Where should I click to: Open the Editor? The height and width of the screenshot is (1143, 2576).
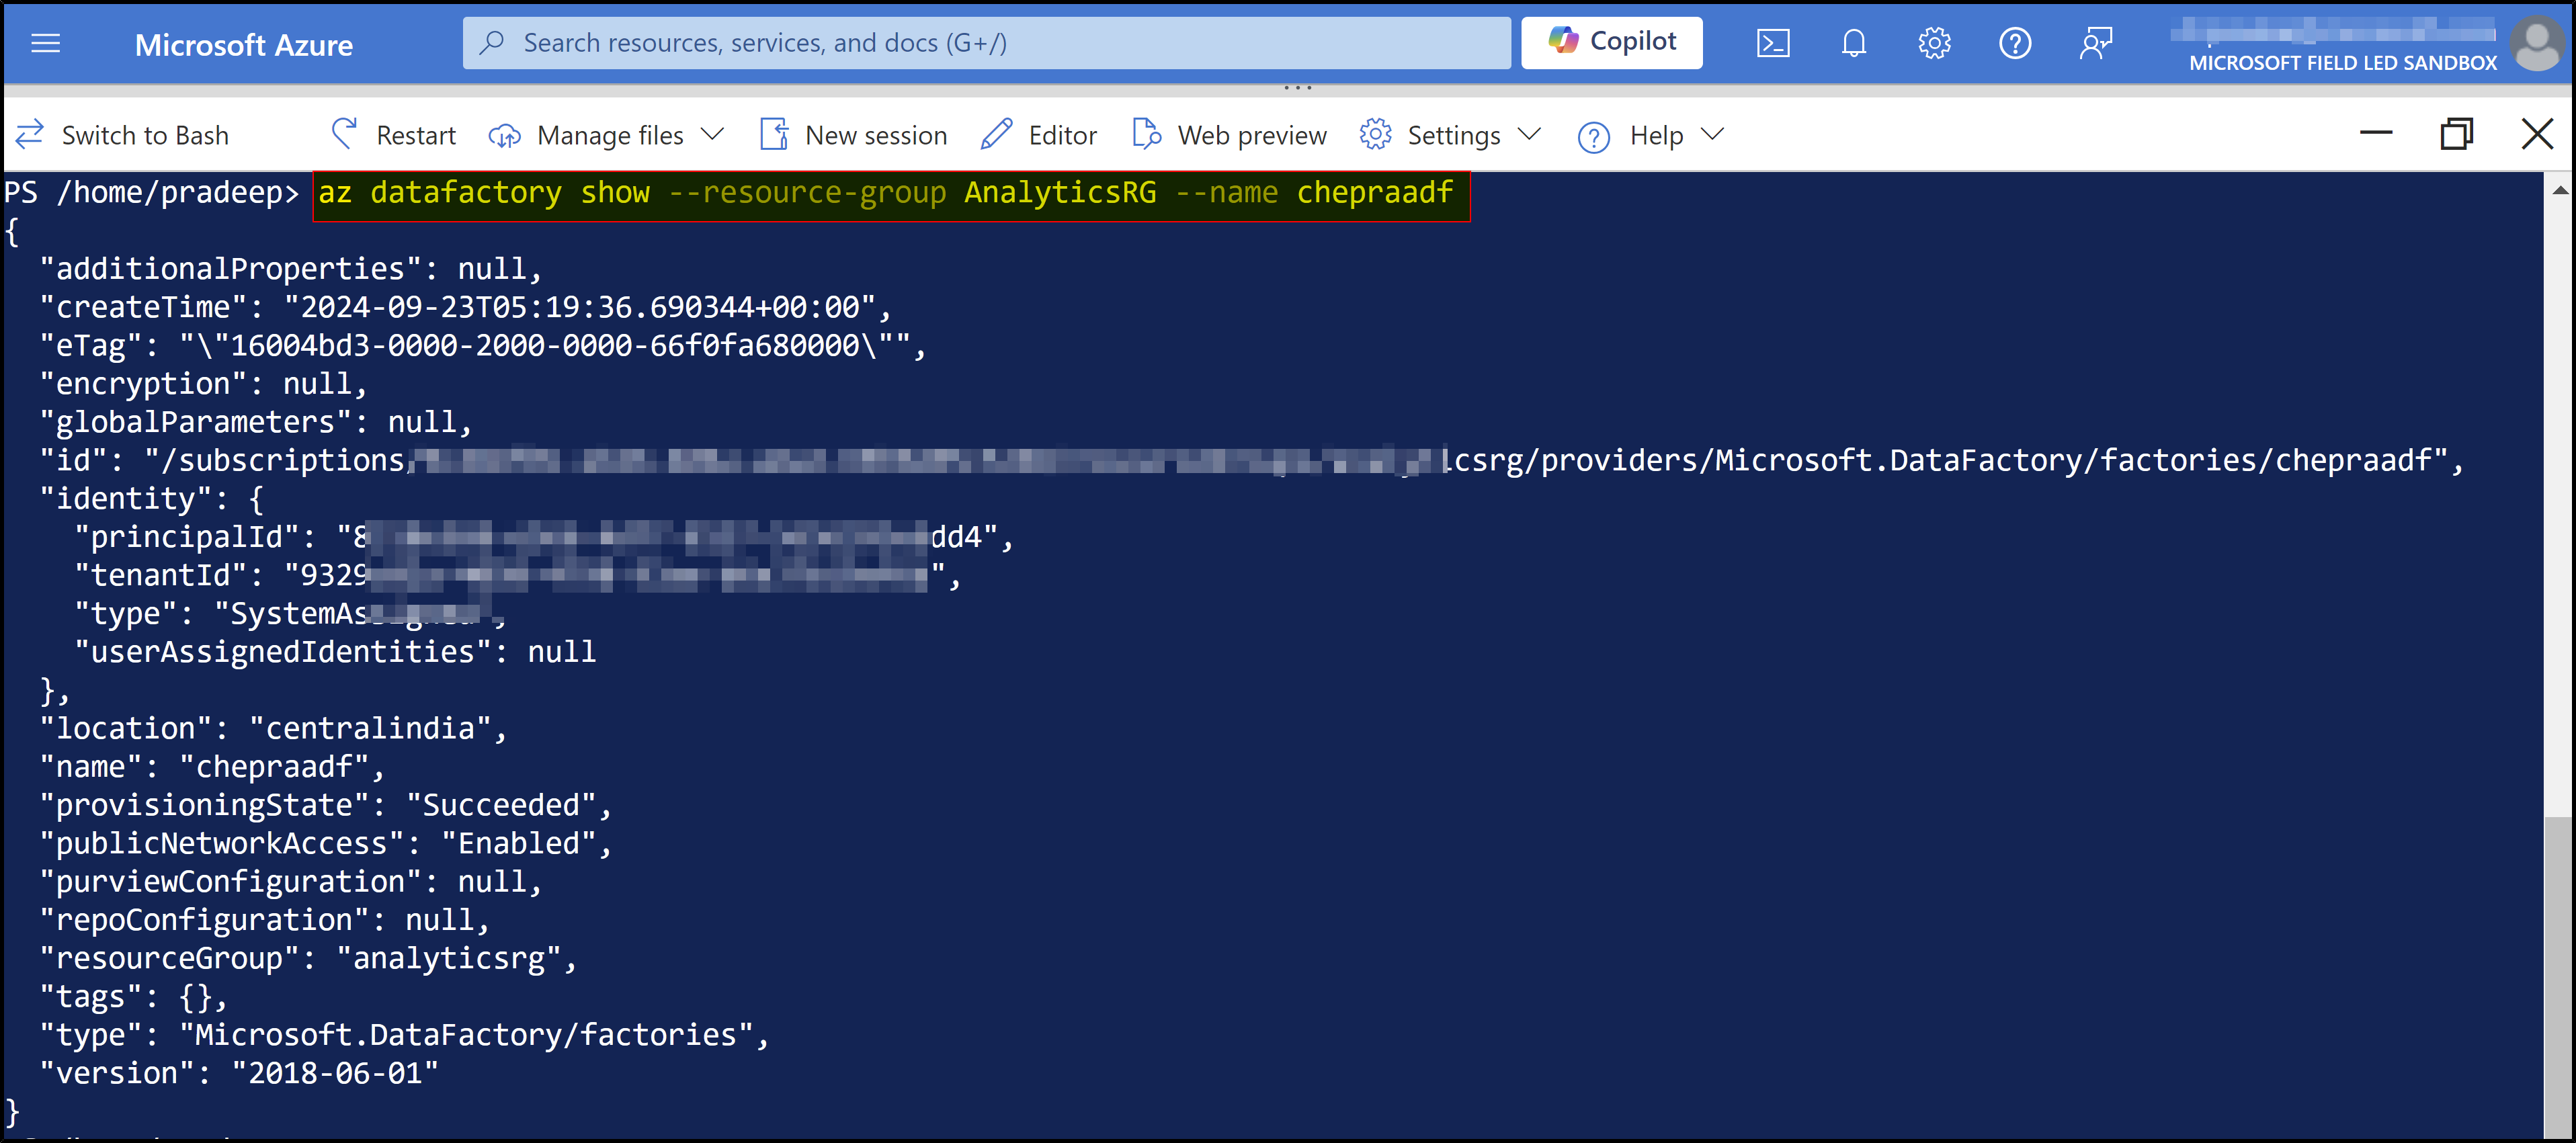1038,135
